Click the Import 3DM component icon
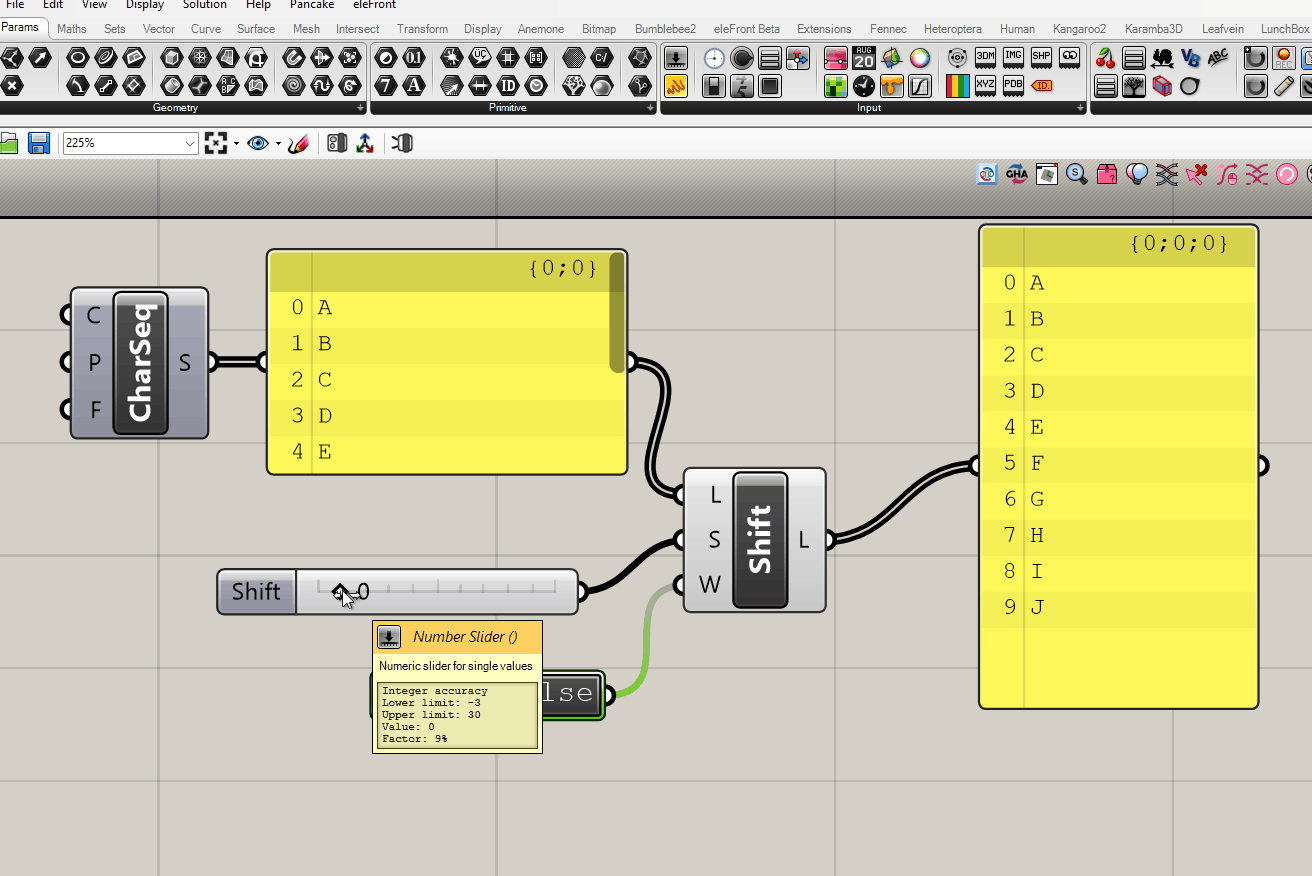Viewport: 1312px width, 876px height. pos(985,58)
